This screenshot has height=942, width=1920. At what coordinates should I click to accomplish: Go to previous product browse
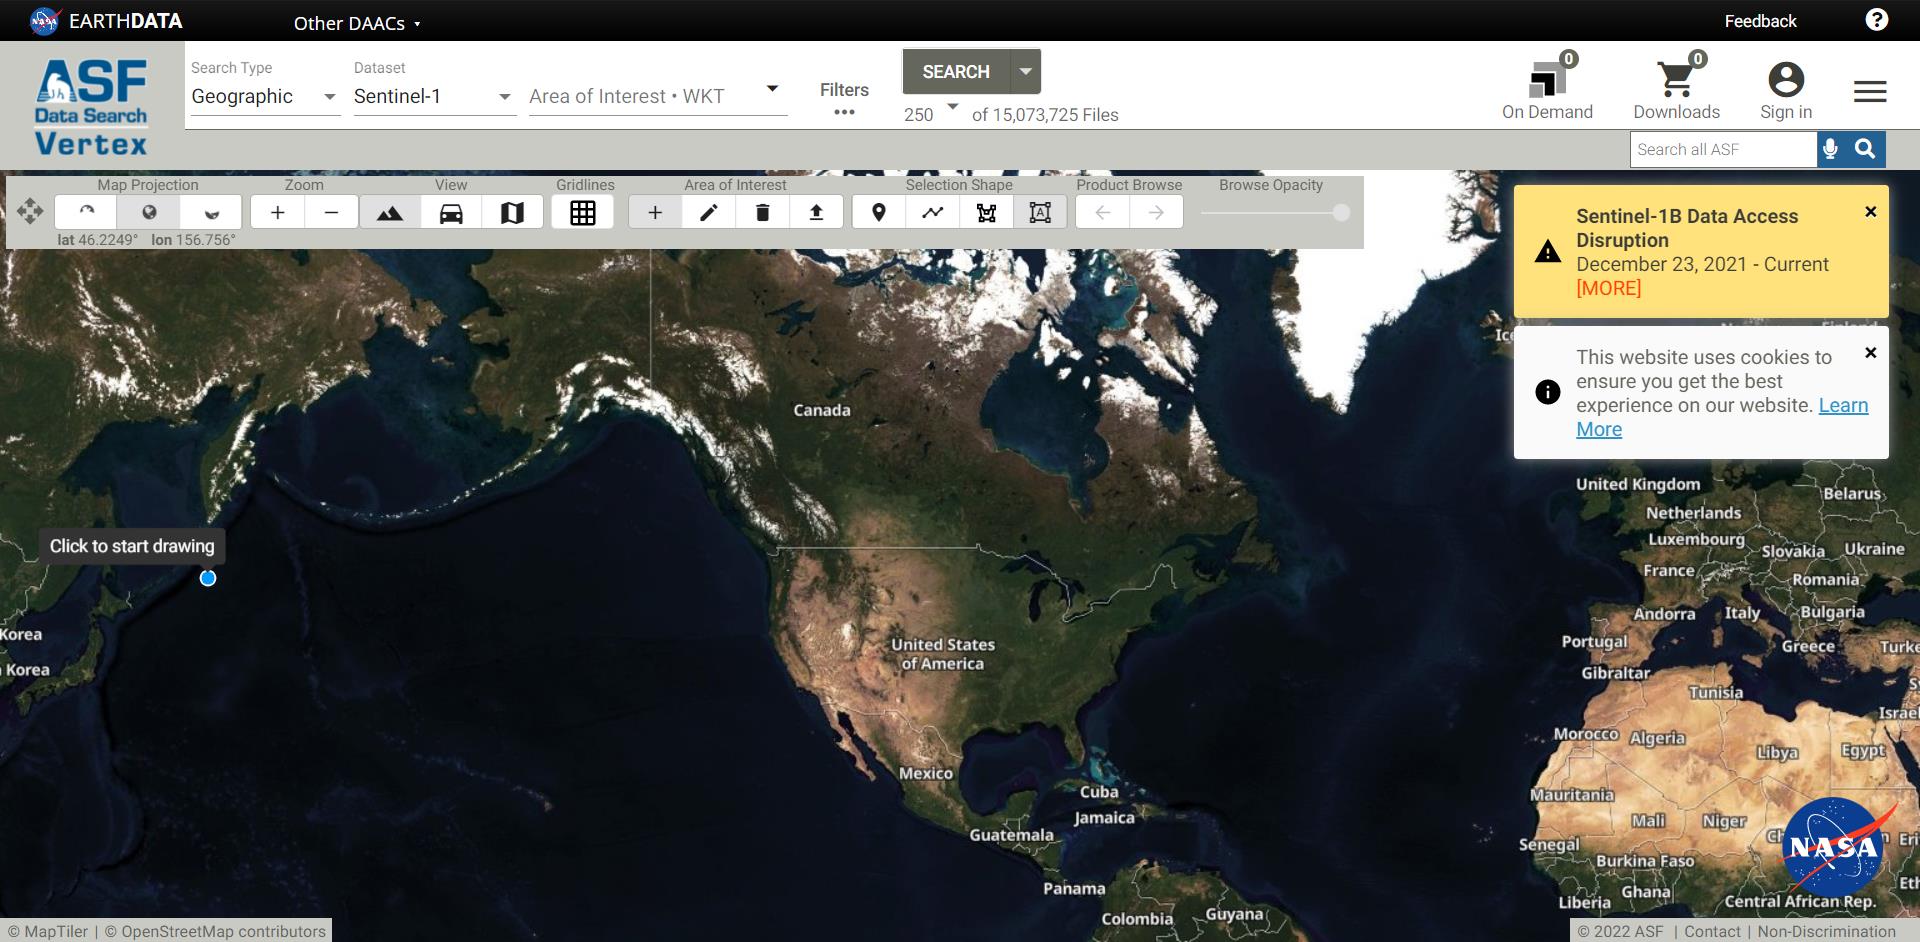click(1103, 212)
